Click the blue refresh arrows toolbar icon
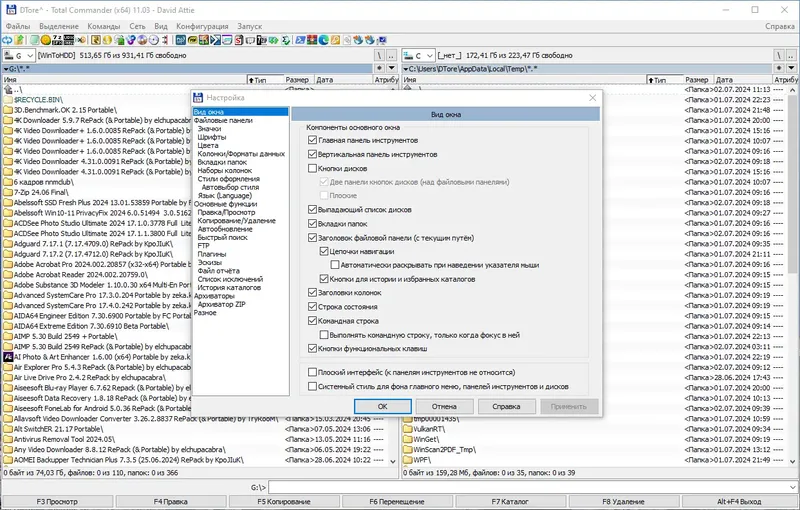Image resolution: width=800 pixels, height=510 pixels. tap(7, 40)
